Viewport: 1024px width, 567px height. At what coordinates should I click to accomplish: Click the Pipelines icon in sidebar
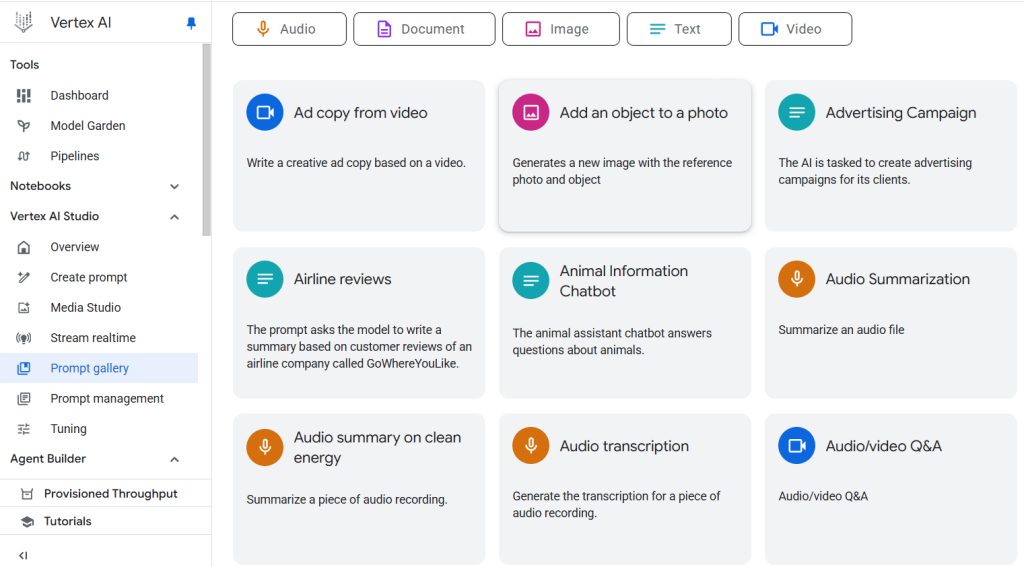click(24, 156)
